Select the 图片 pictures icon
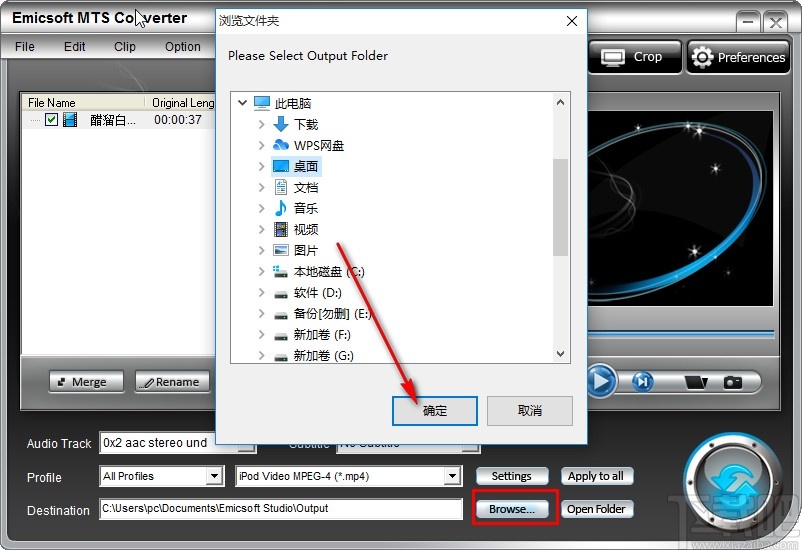Image resolution: width=802 pixels, height=550 pixels. point(281,250)
